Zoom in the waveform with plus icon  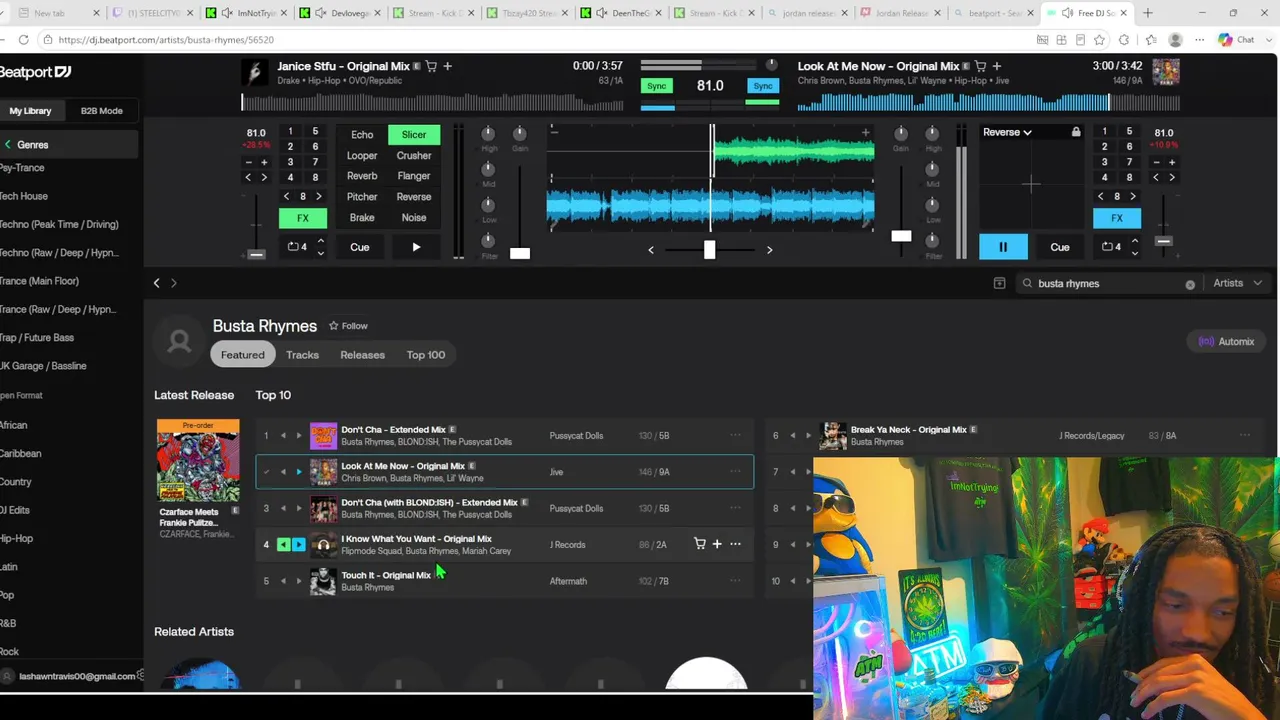click(x=866, y=132)
